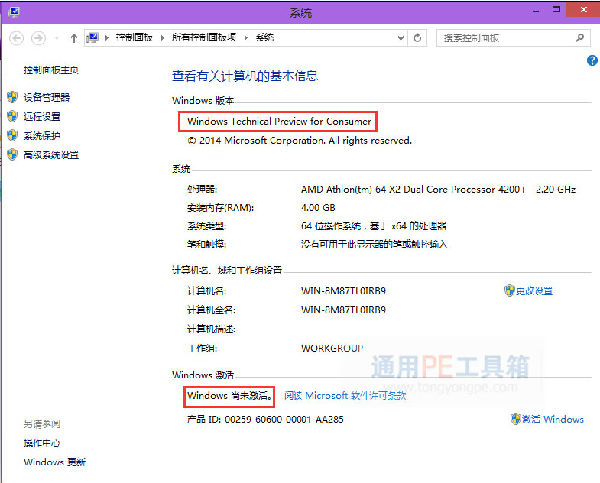Viewport: 600px width, 483px height.
Task: Click shield icon beside 系统保护
Action: [x=13, y=135]
